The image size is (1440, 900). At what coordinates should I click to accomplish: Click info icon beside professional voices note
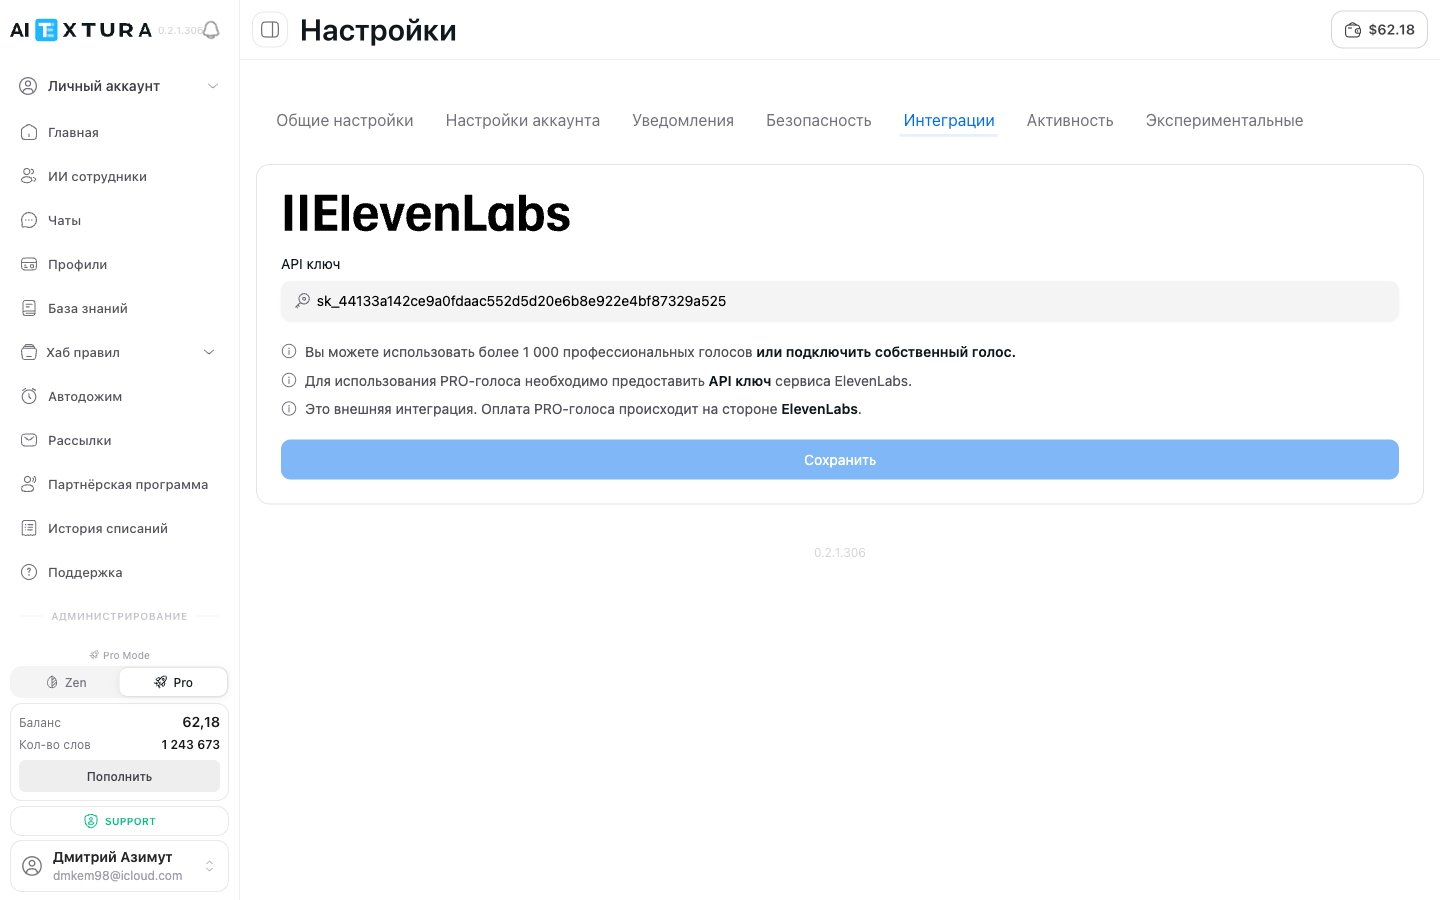point(289,351)
